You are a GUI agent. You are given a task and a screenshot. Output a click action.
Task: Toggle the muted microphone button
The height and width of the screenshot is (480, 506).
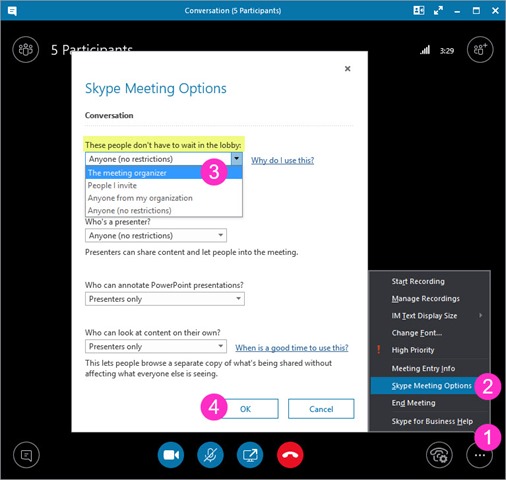tap(210, 455)
